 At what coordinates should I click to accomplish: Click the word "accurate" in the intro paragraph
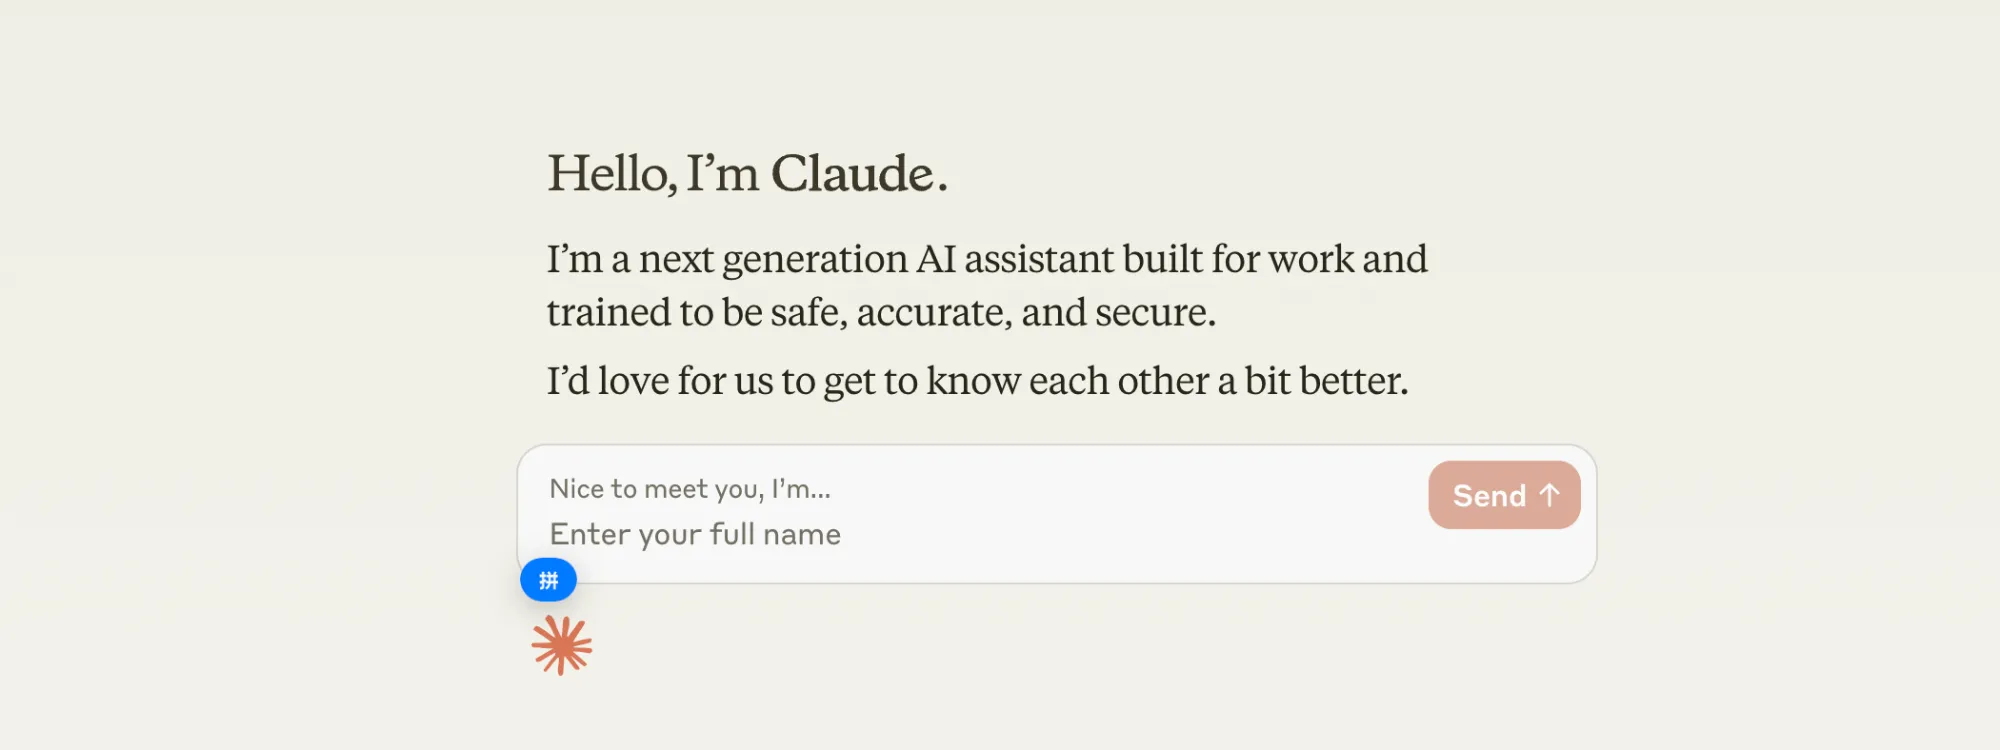pyautogui.click(x=935, y=313)
